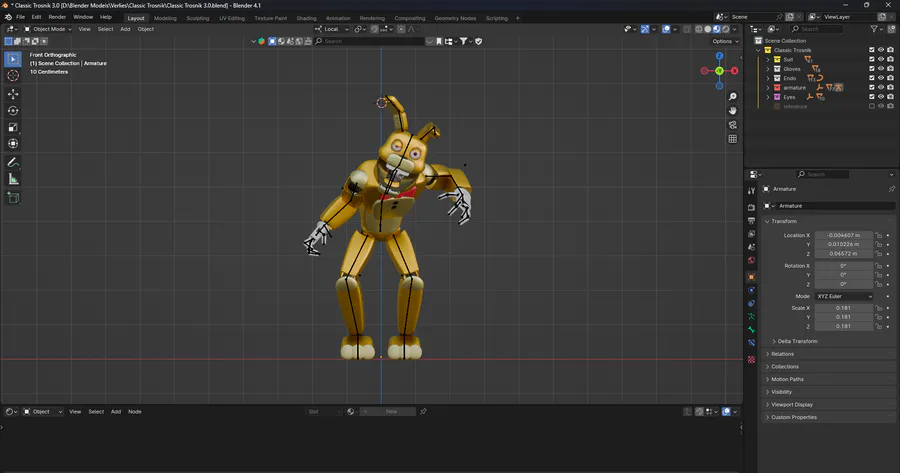The height and width of the screenshot is (473, 900).
Task: Switch to the Geometry Nodes workspace tab
Action: 455,18
